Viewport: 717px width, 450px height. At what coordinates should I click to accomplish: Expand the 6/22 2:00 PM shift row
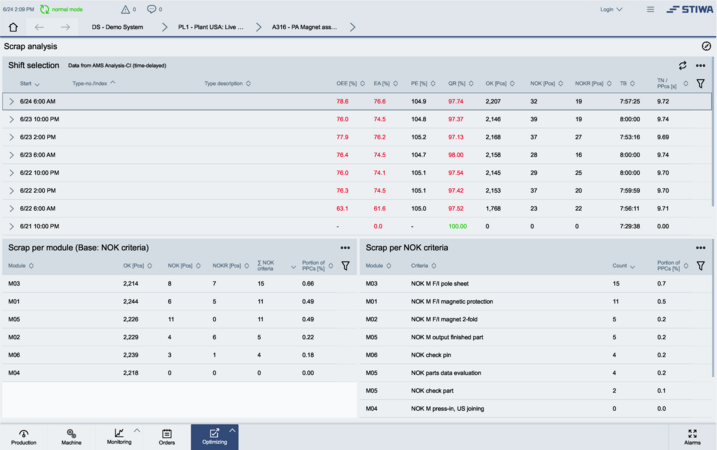click(x=12, y=191)
